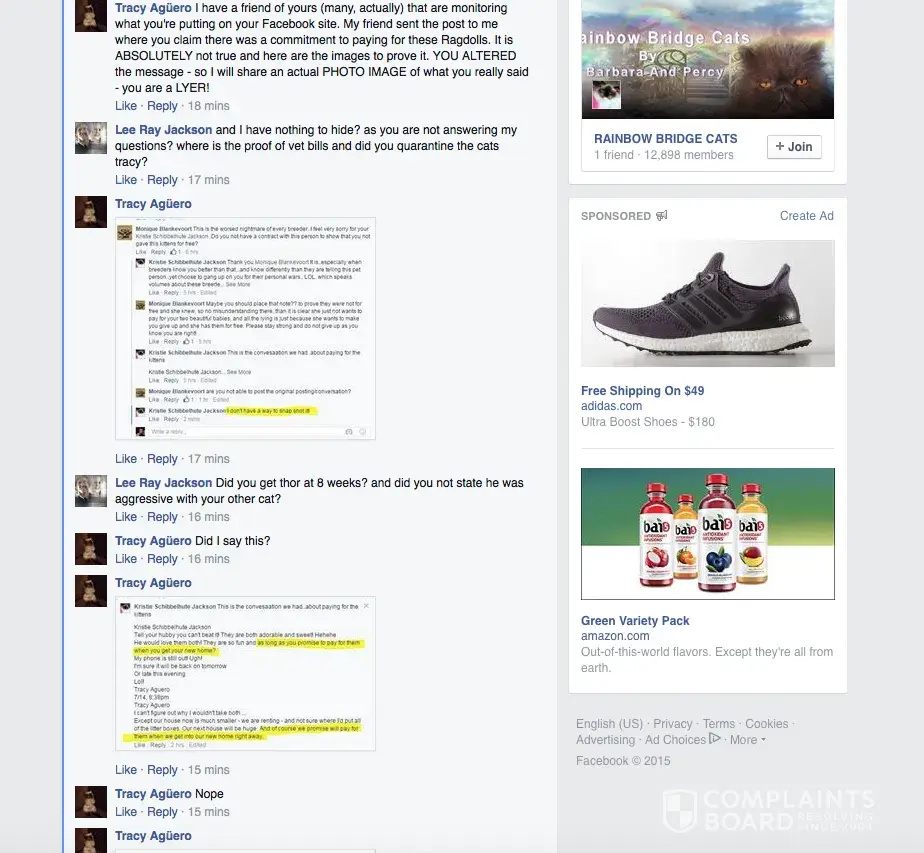Select English (US) language link
Image resolution: width=924 pixels, height=853 pixels.
tap(609, 723)
